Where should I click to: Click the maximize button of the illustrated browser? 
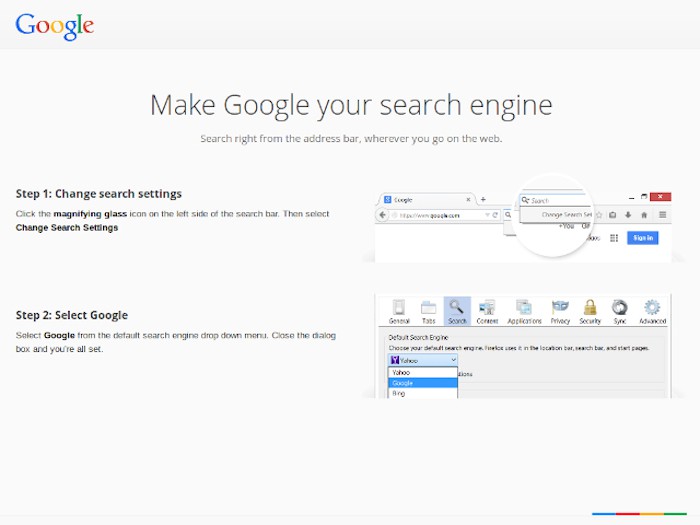click(644, 196)
